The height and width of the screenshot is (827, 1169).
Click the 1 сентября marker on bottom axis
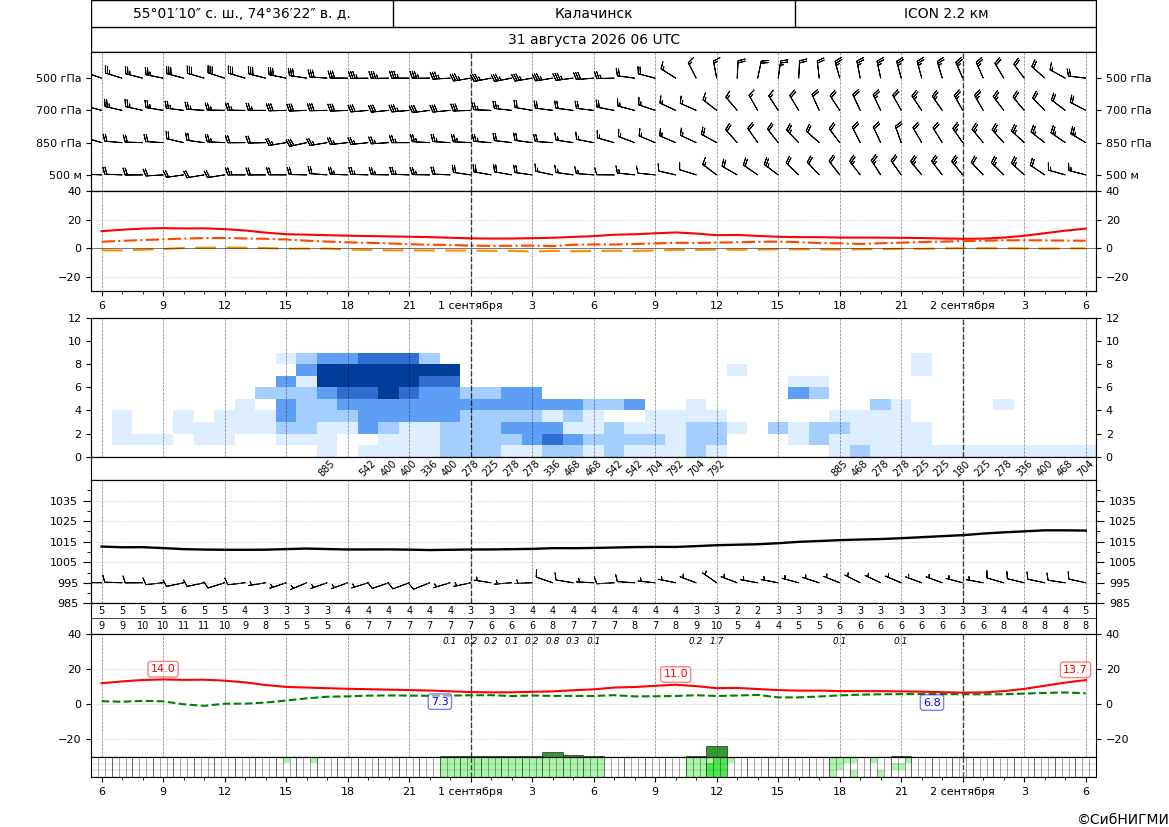tap(470, 791)
